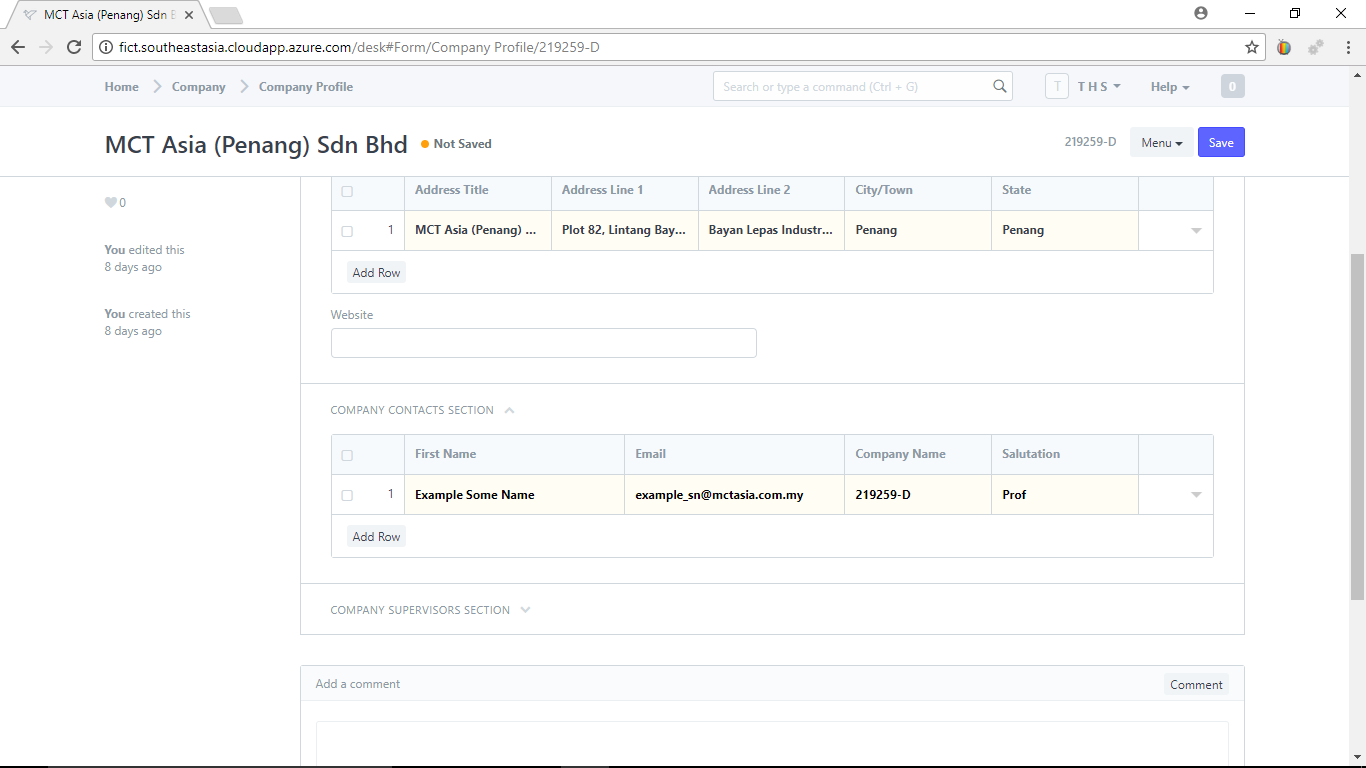Click the City/Town column header

click(918, 190)
